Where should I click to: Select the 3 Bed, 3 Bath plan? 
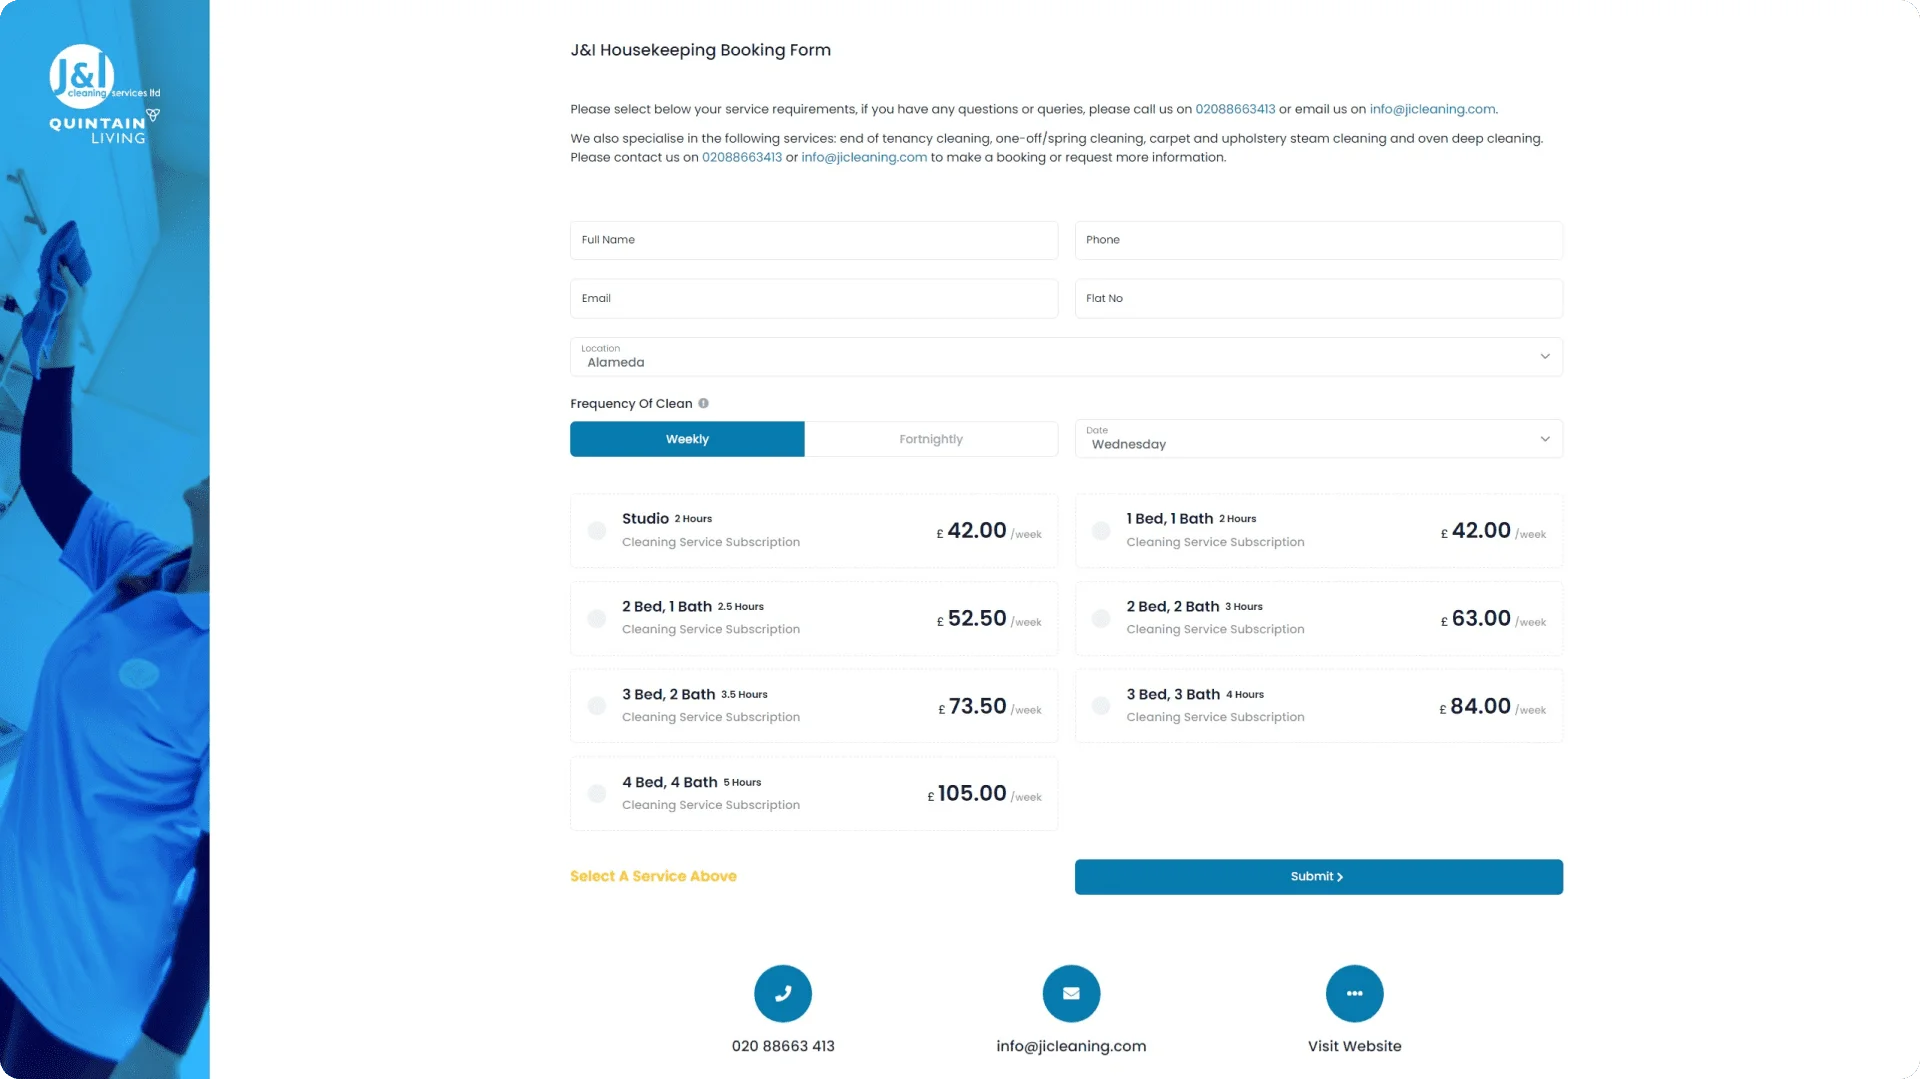click(x=1101, y=706)
